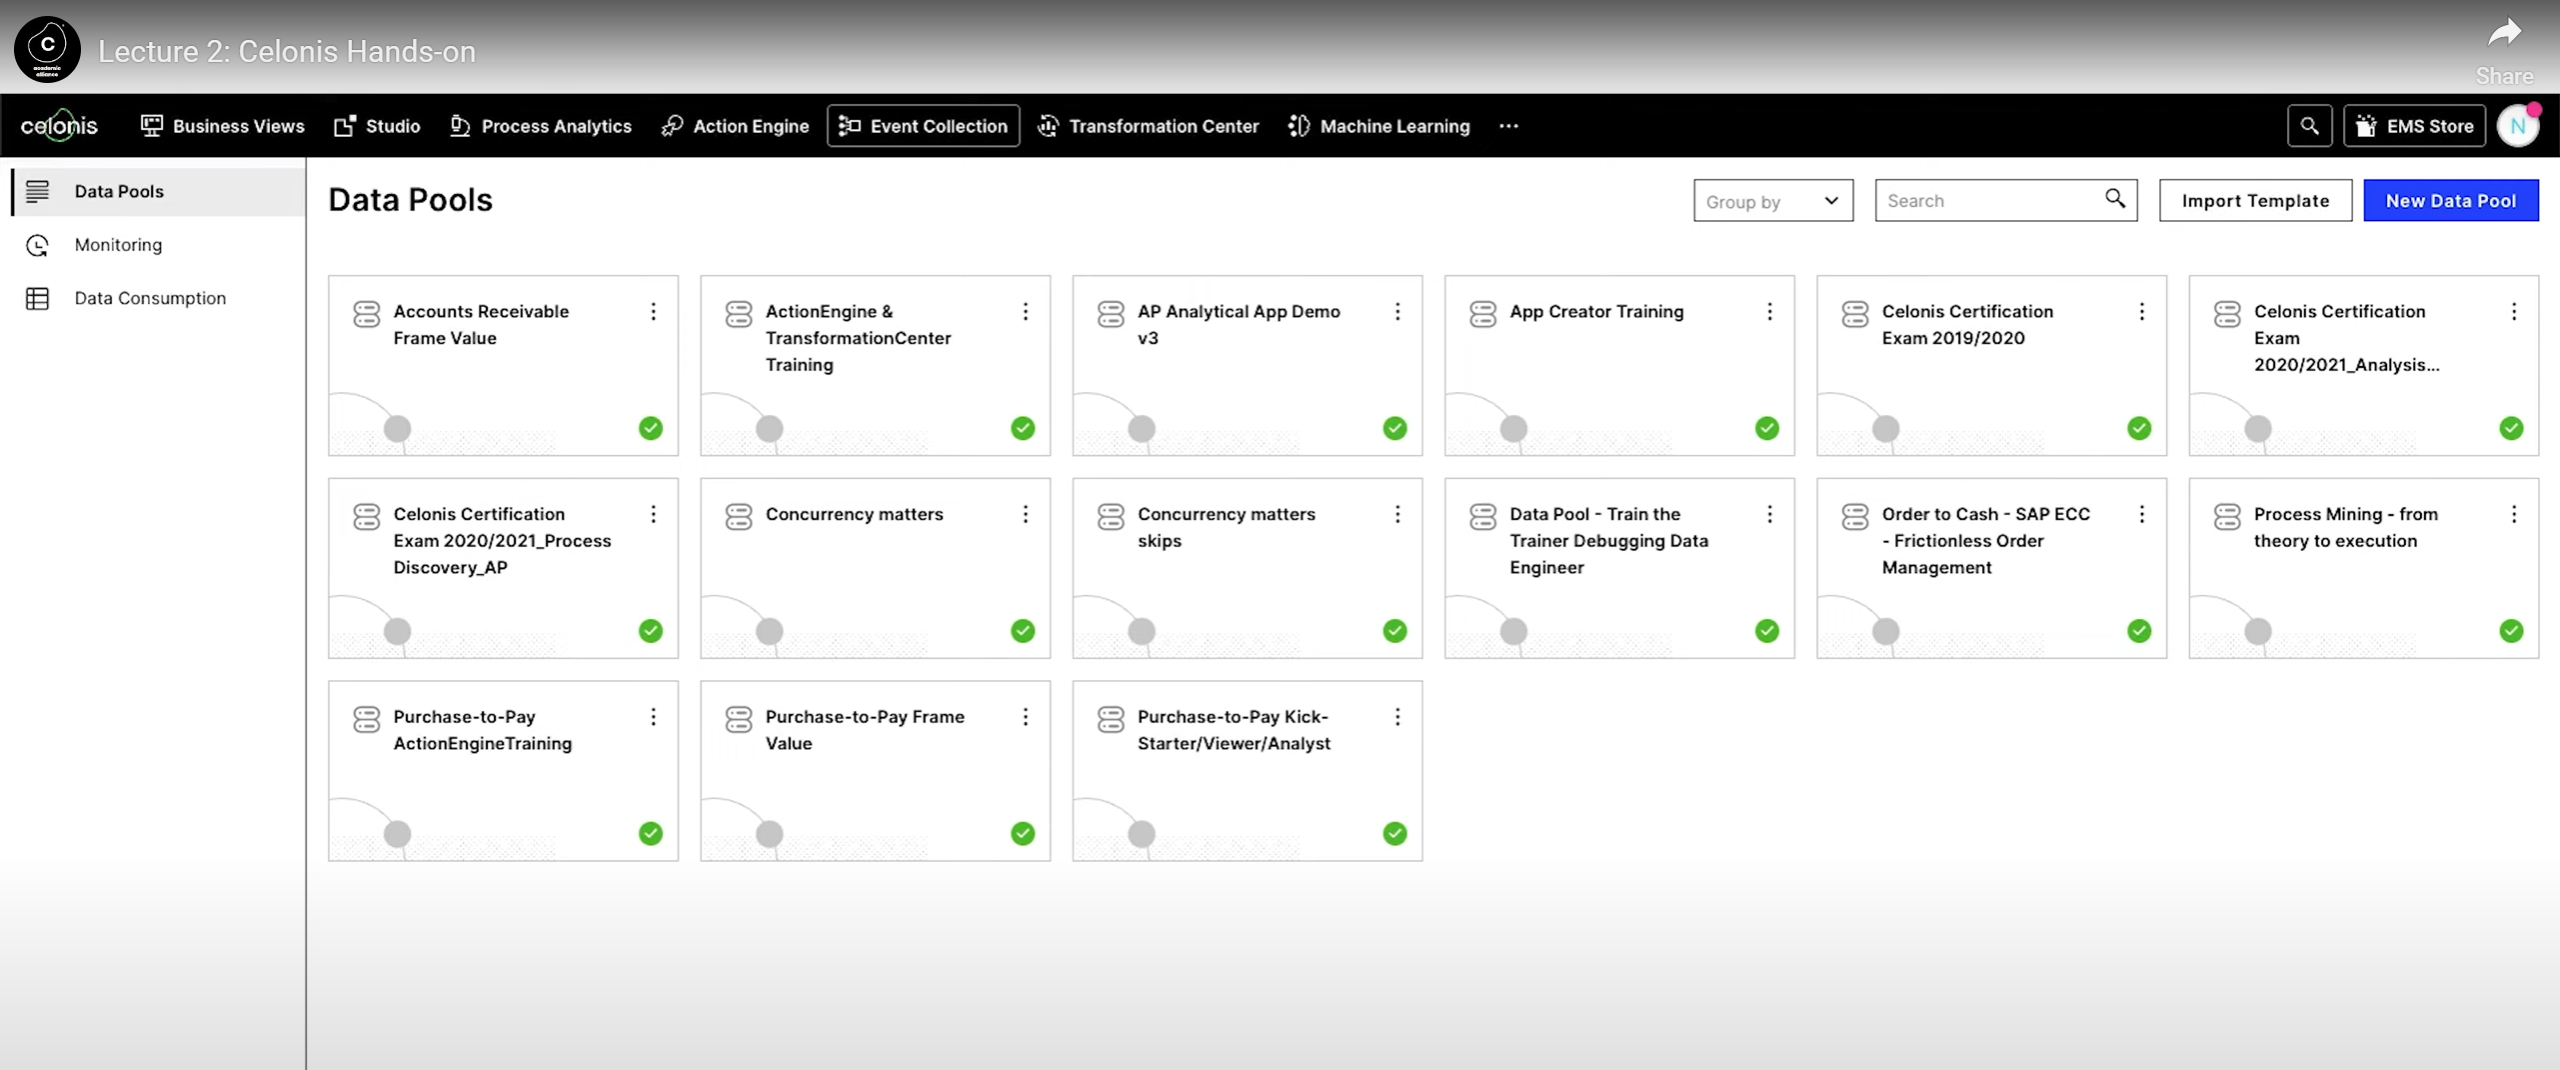
Task: Click the database icon on Order to Cash card
Action: click(x=1855, y=517)
